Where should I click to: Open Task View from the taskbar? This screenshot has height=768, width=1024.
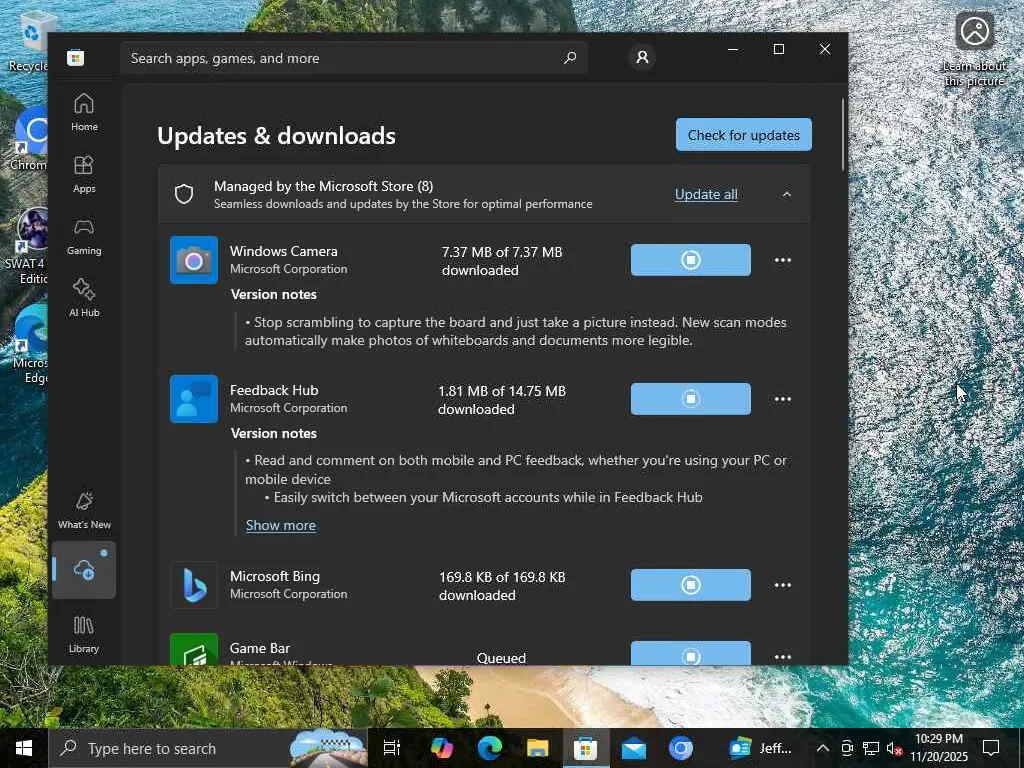(x=392, y=748)
